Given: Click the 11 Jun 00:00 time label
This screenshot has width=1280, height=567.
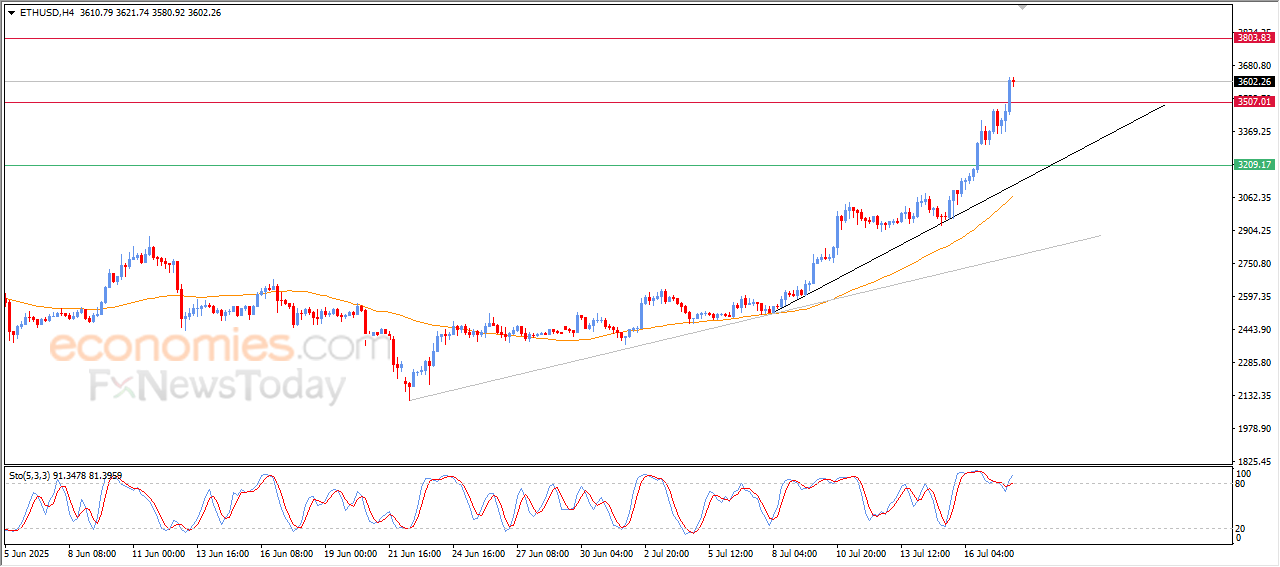Looking at the screenshot, I should click(158, 552).
